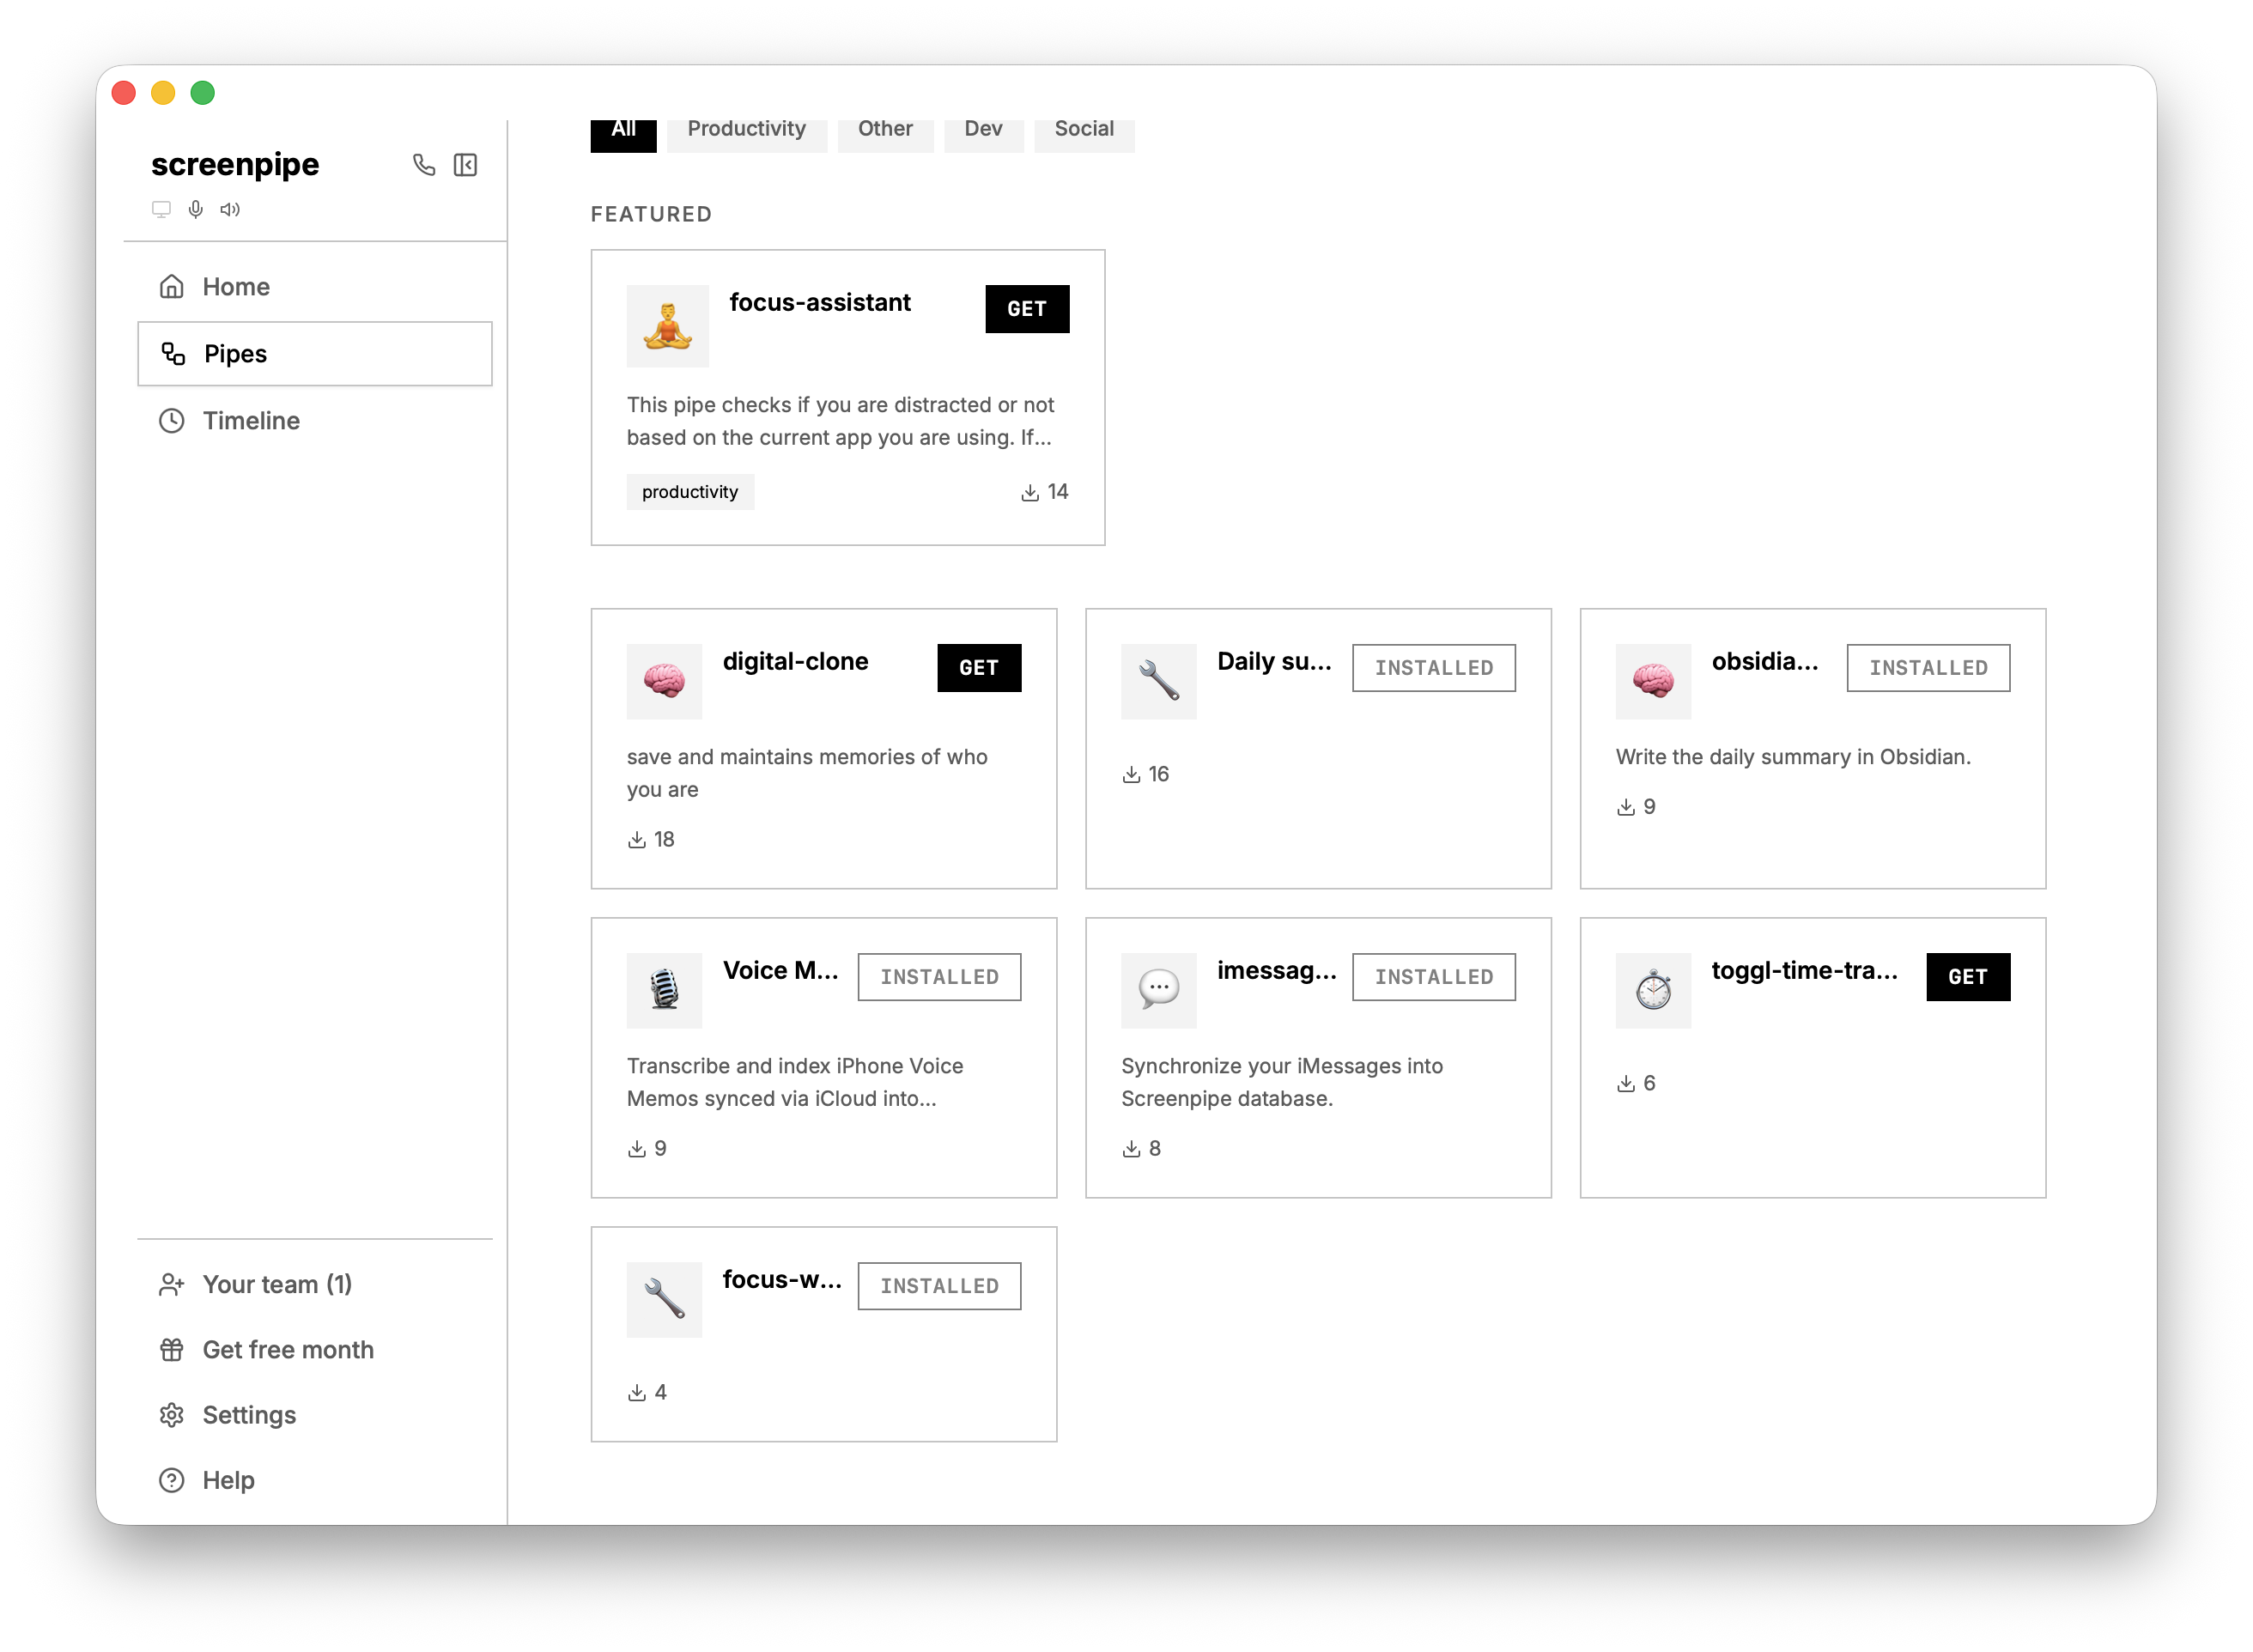Click the microphone status icon

point(196,209)
